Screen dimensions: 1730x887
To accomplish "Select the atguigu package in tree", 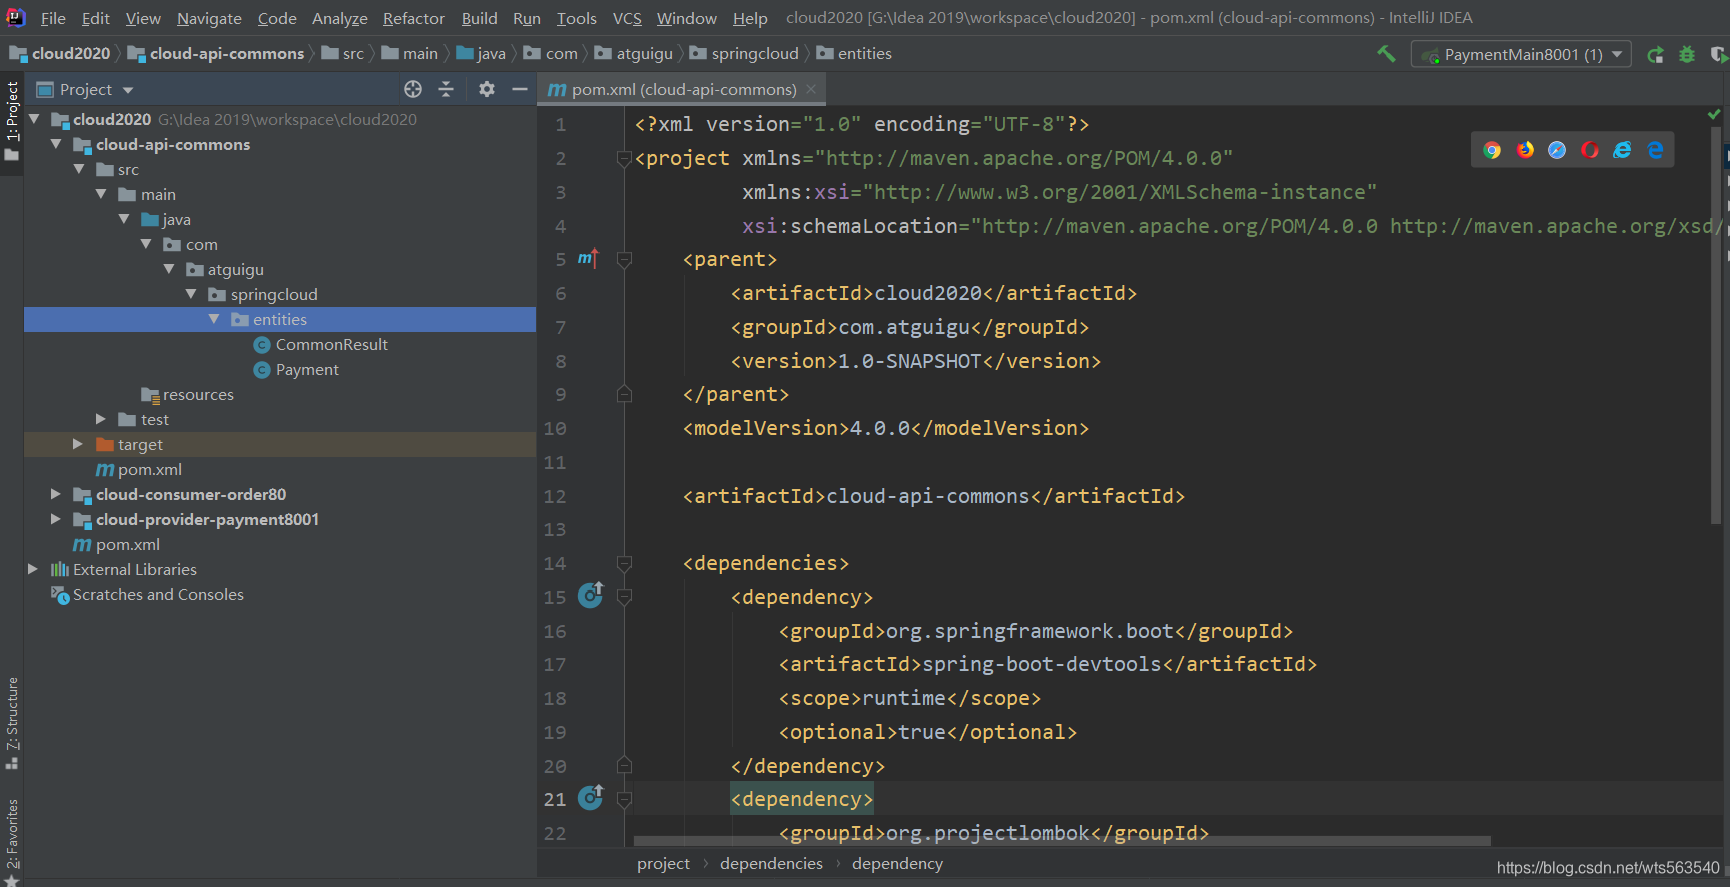I will (225, 269).
